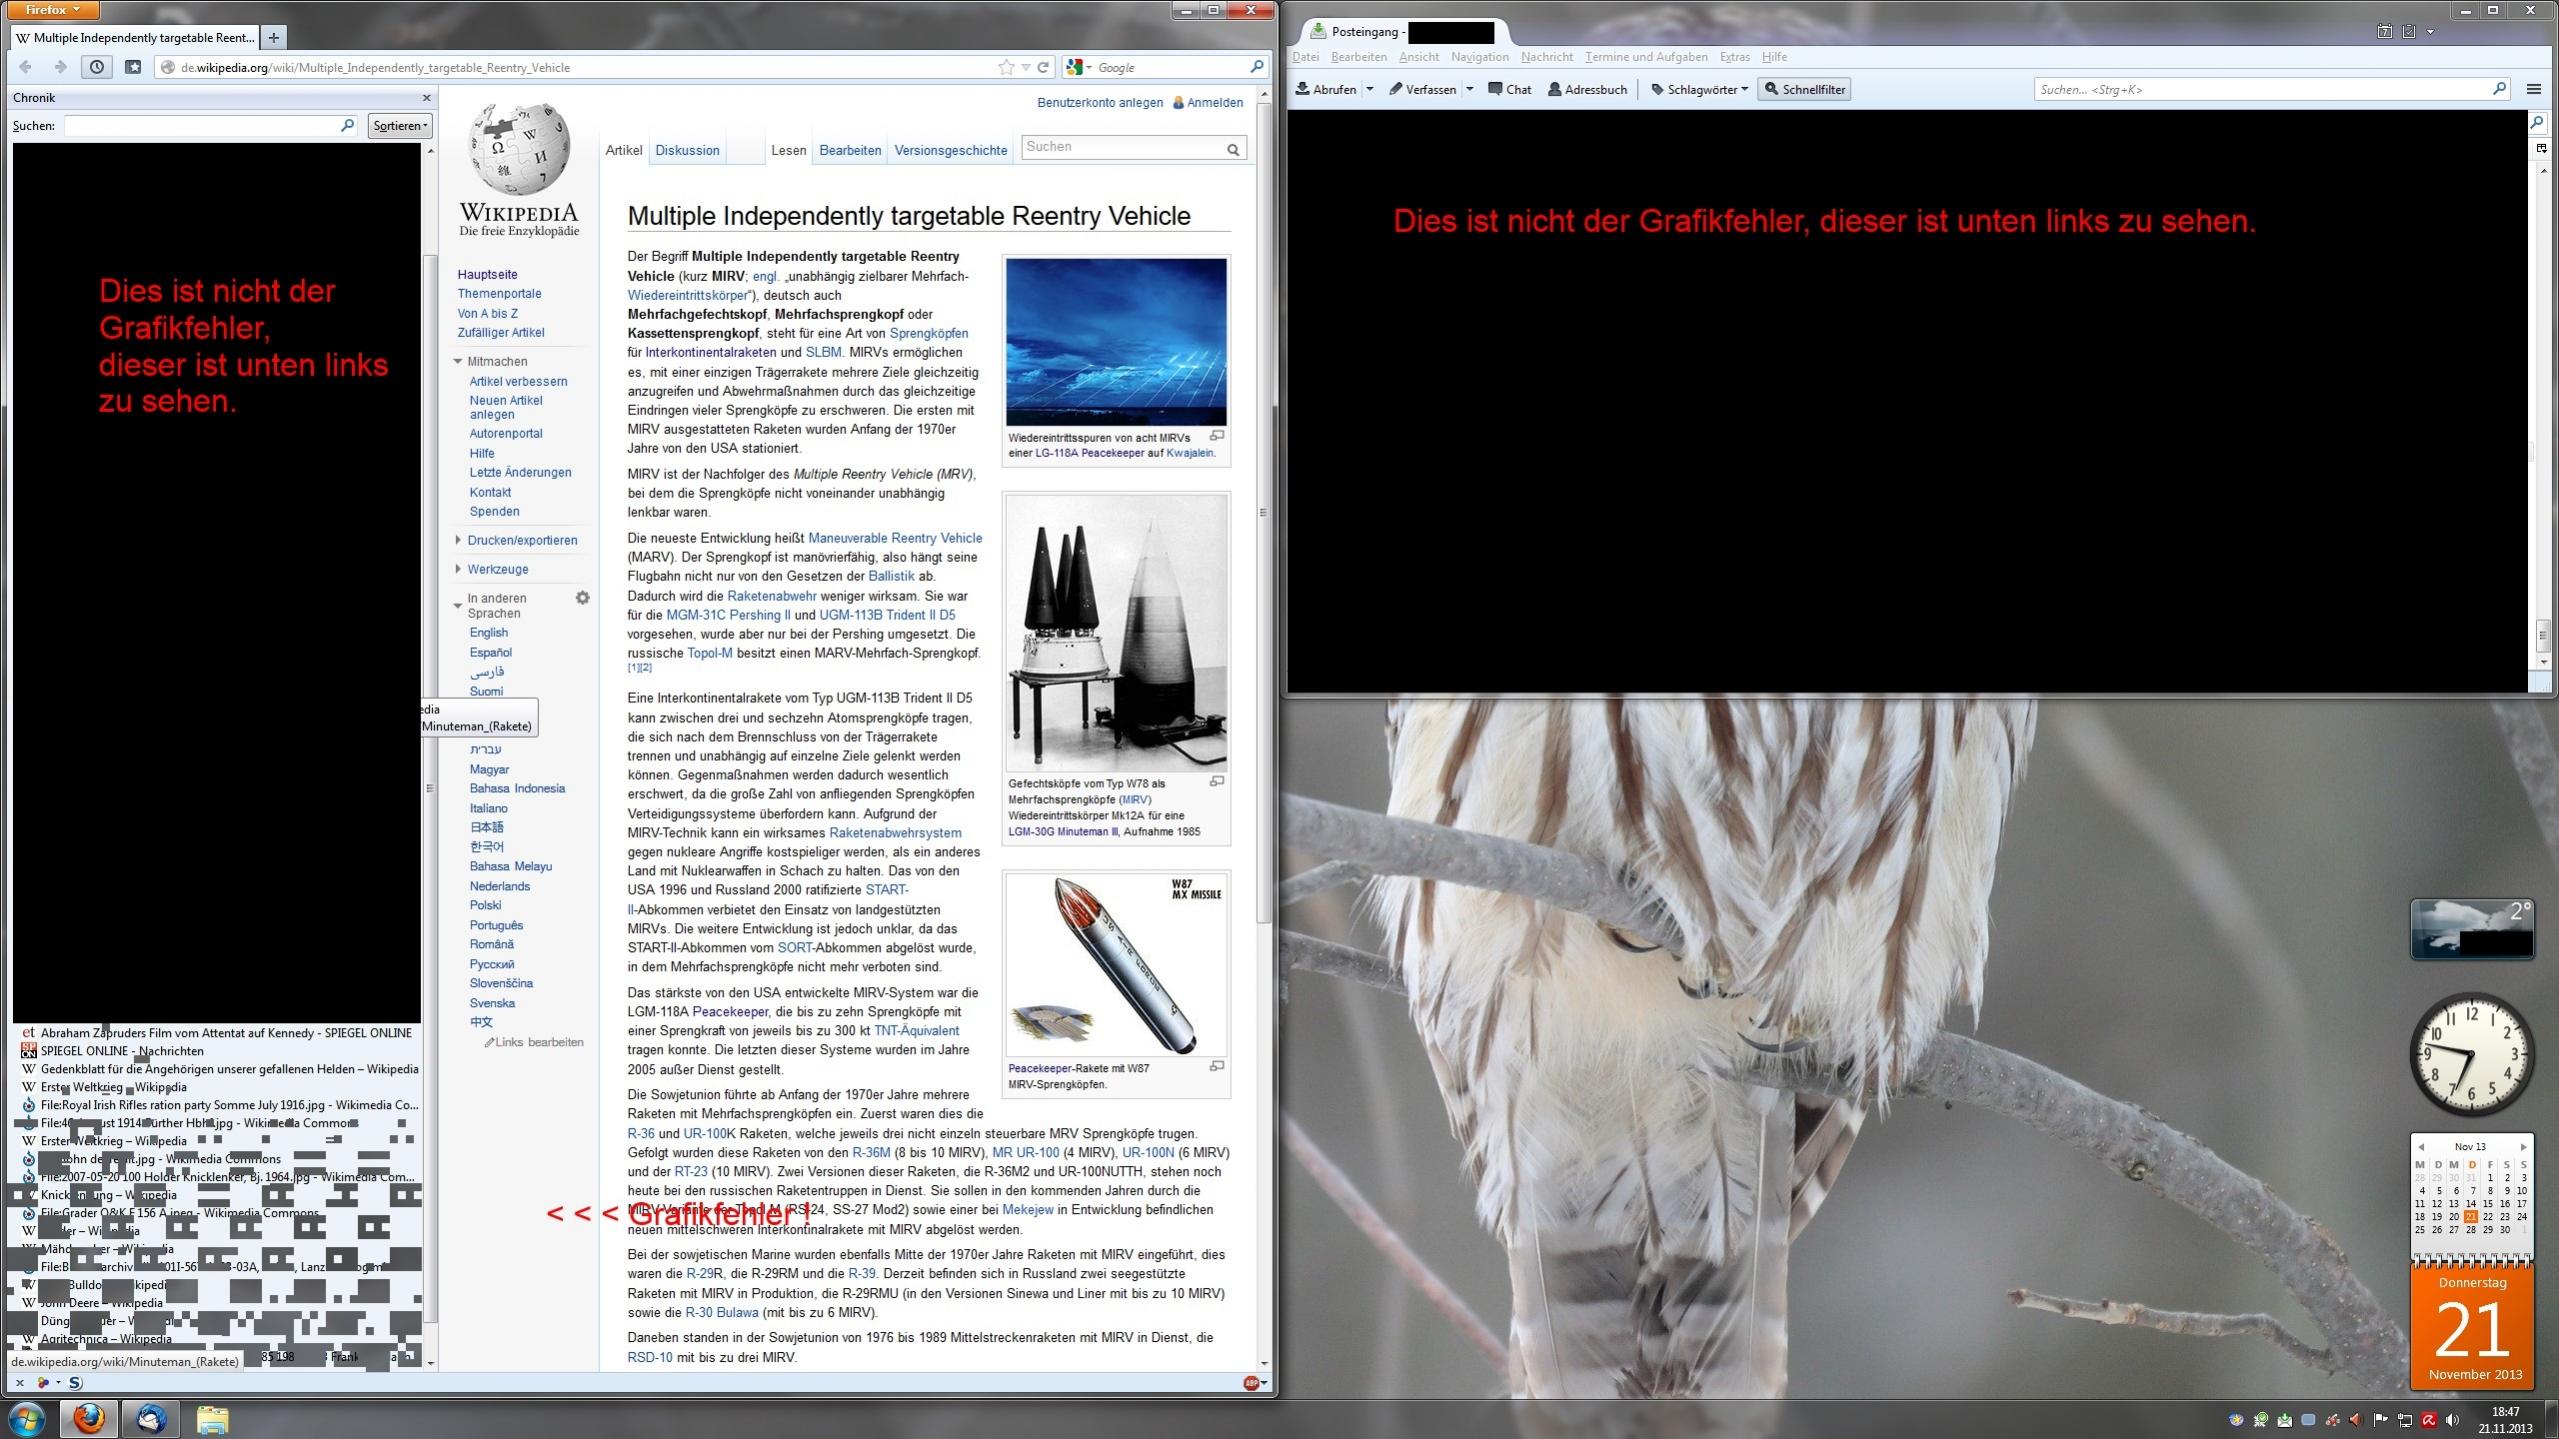2559x1439 pixels.
Task: Reload the Wikipedia page
Action: click(1043, 67)
